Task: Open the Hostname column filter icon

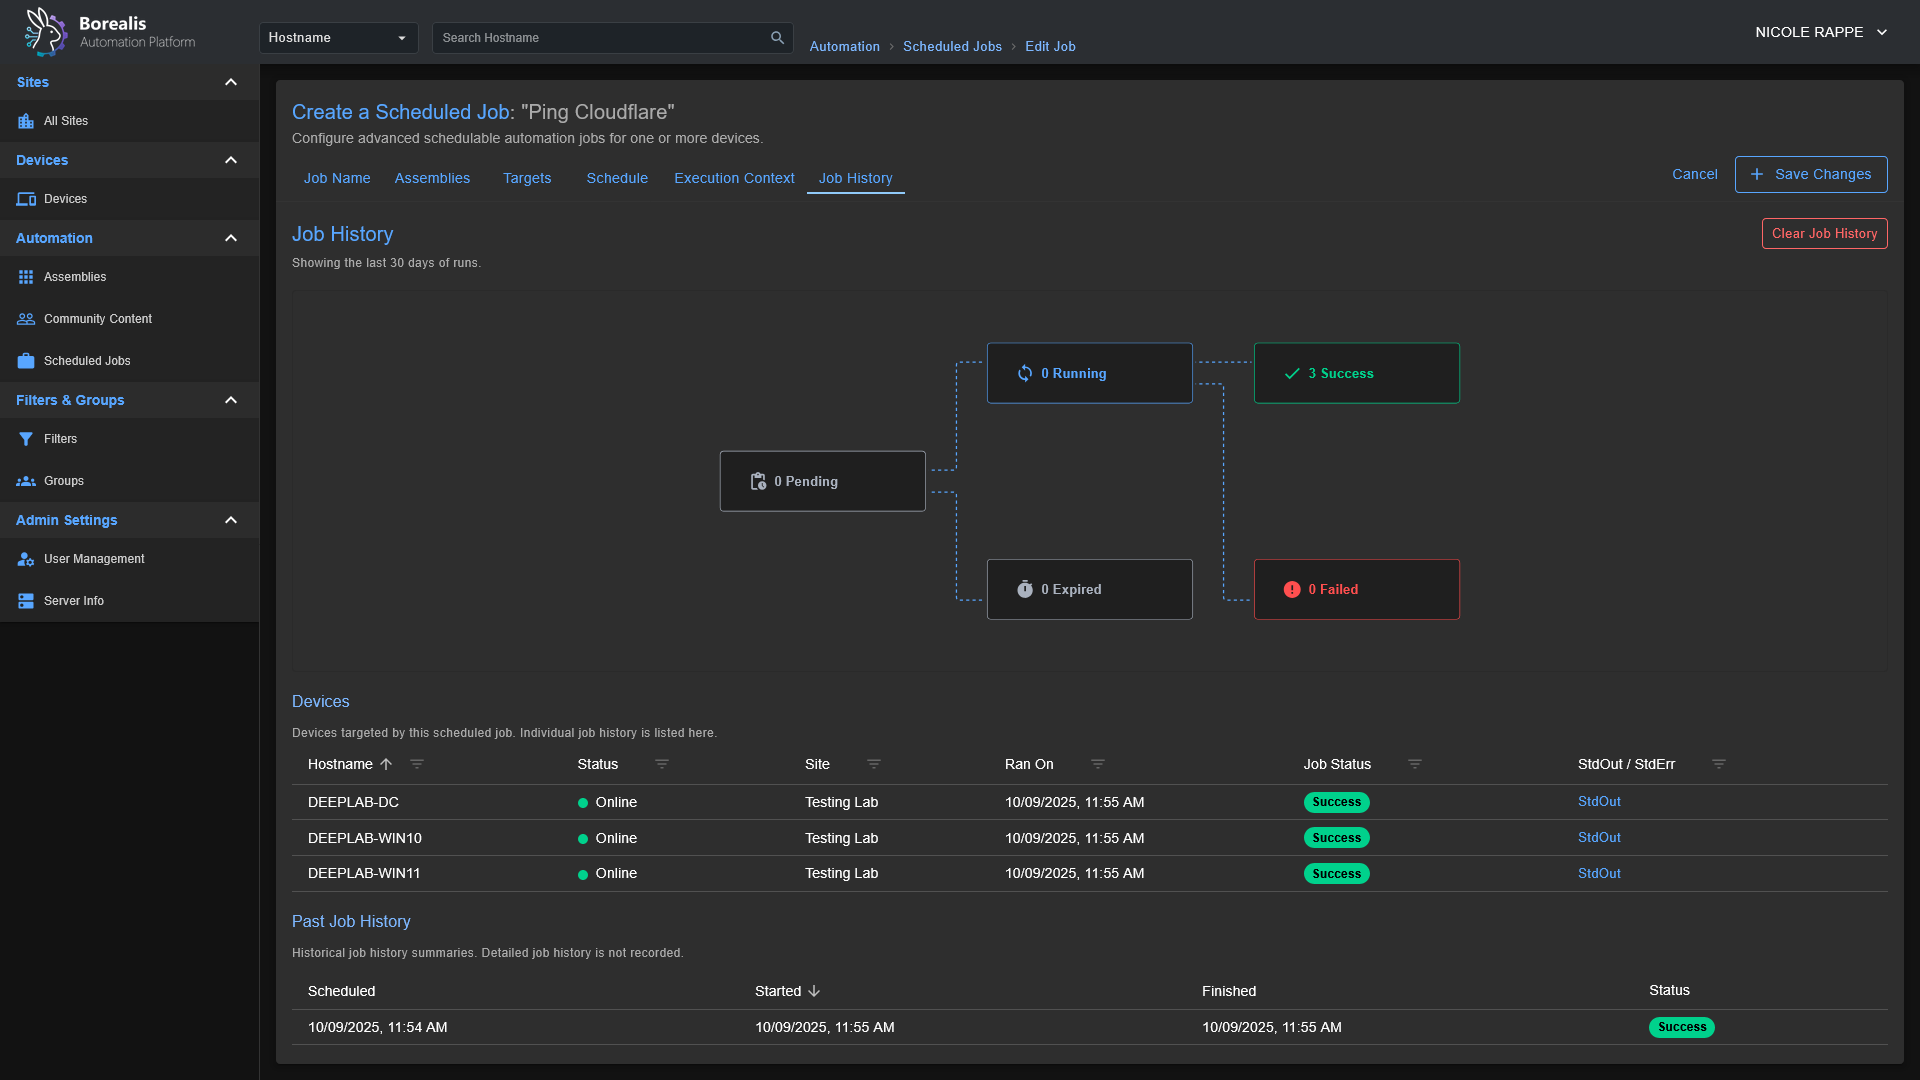Action: (x=417, y=764)
